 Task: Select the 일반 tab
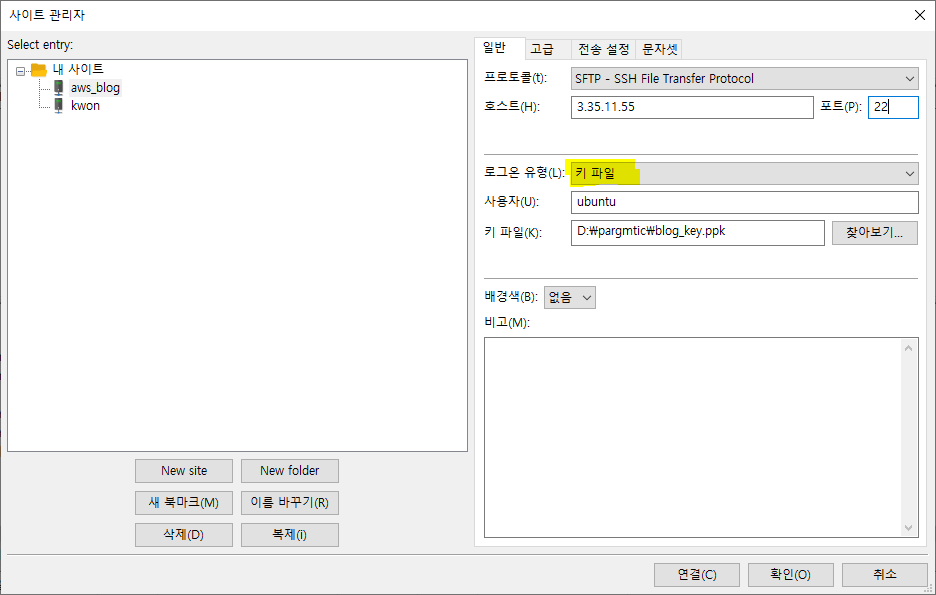[495, 48]
